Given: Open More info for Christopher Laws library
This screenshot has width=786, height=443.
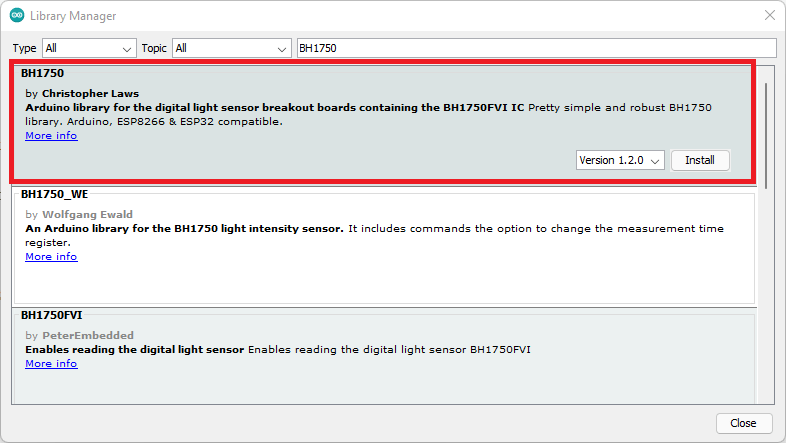Looking at the screenshot, I should pyautogui.click(x=51, y=136).
